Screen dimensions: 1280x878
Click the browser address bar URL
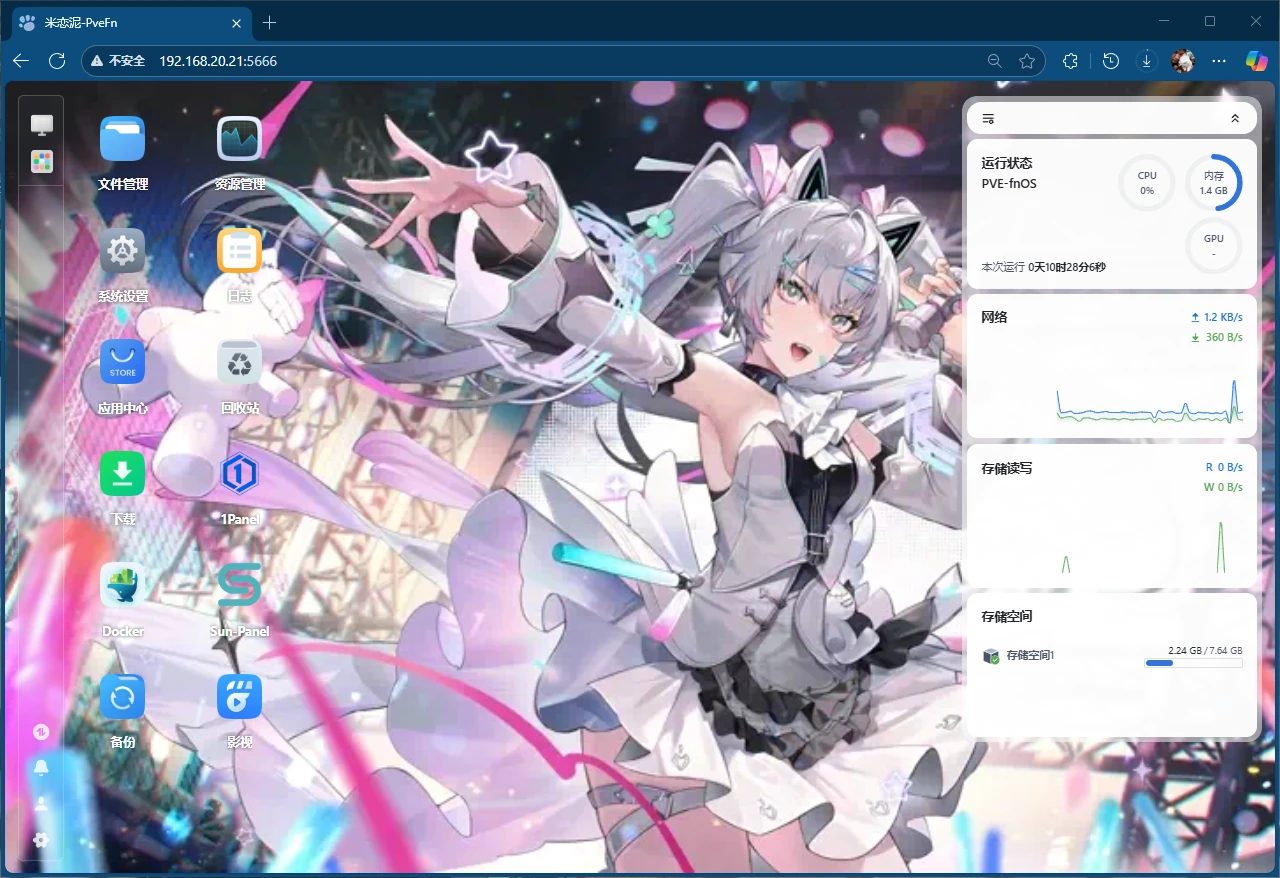point(218,61)
